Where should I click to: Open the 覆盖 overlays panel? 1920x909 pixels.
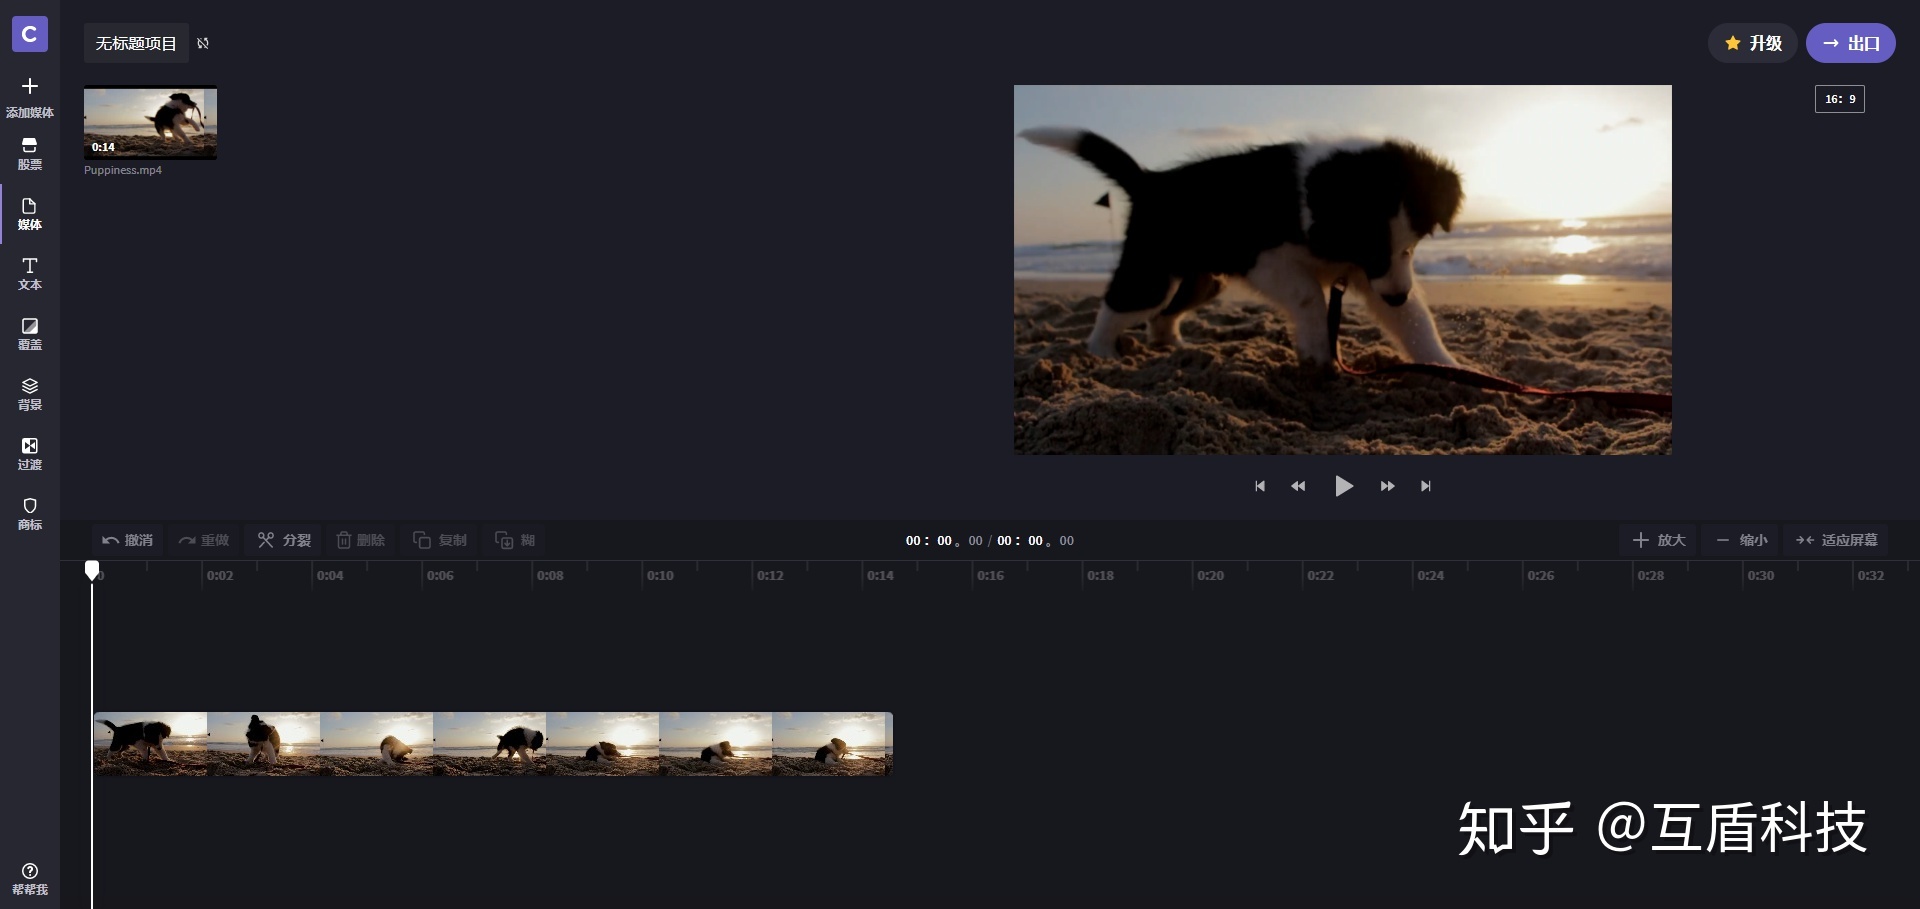click(30, 333)
